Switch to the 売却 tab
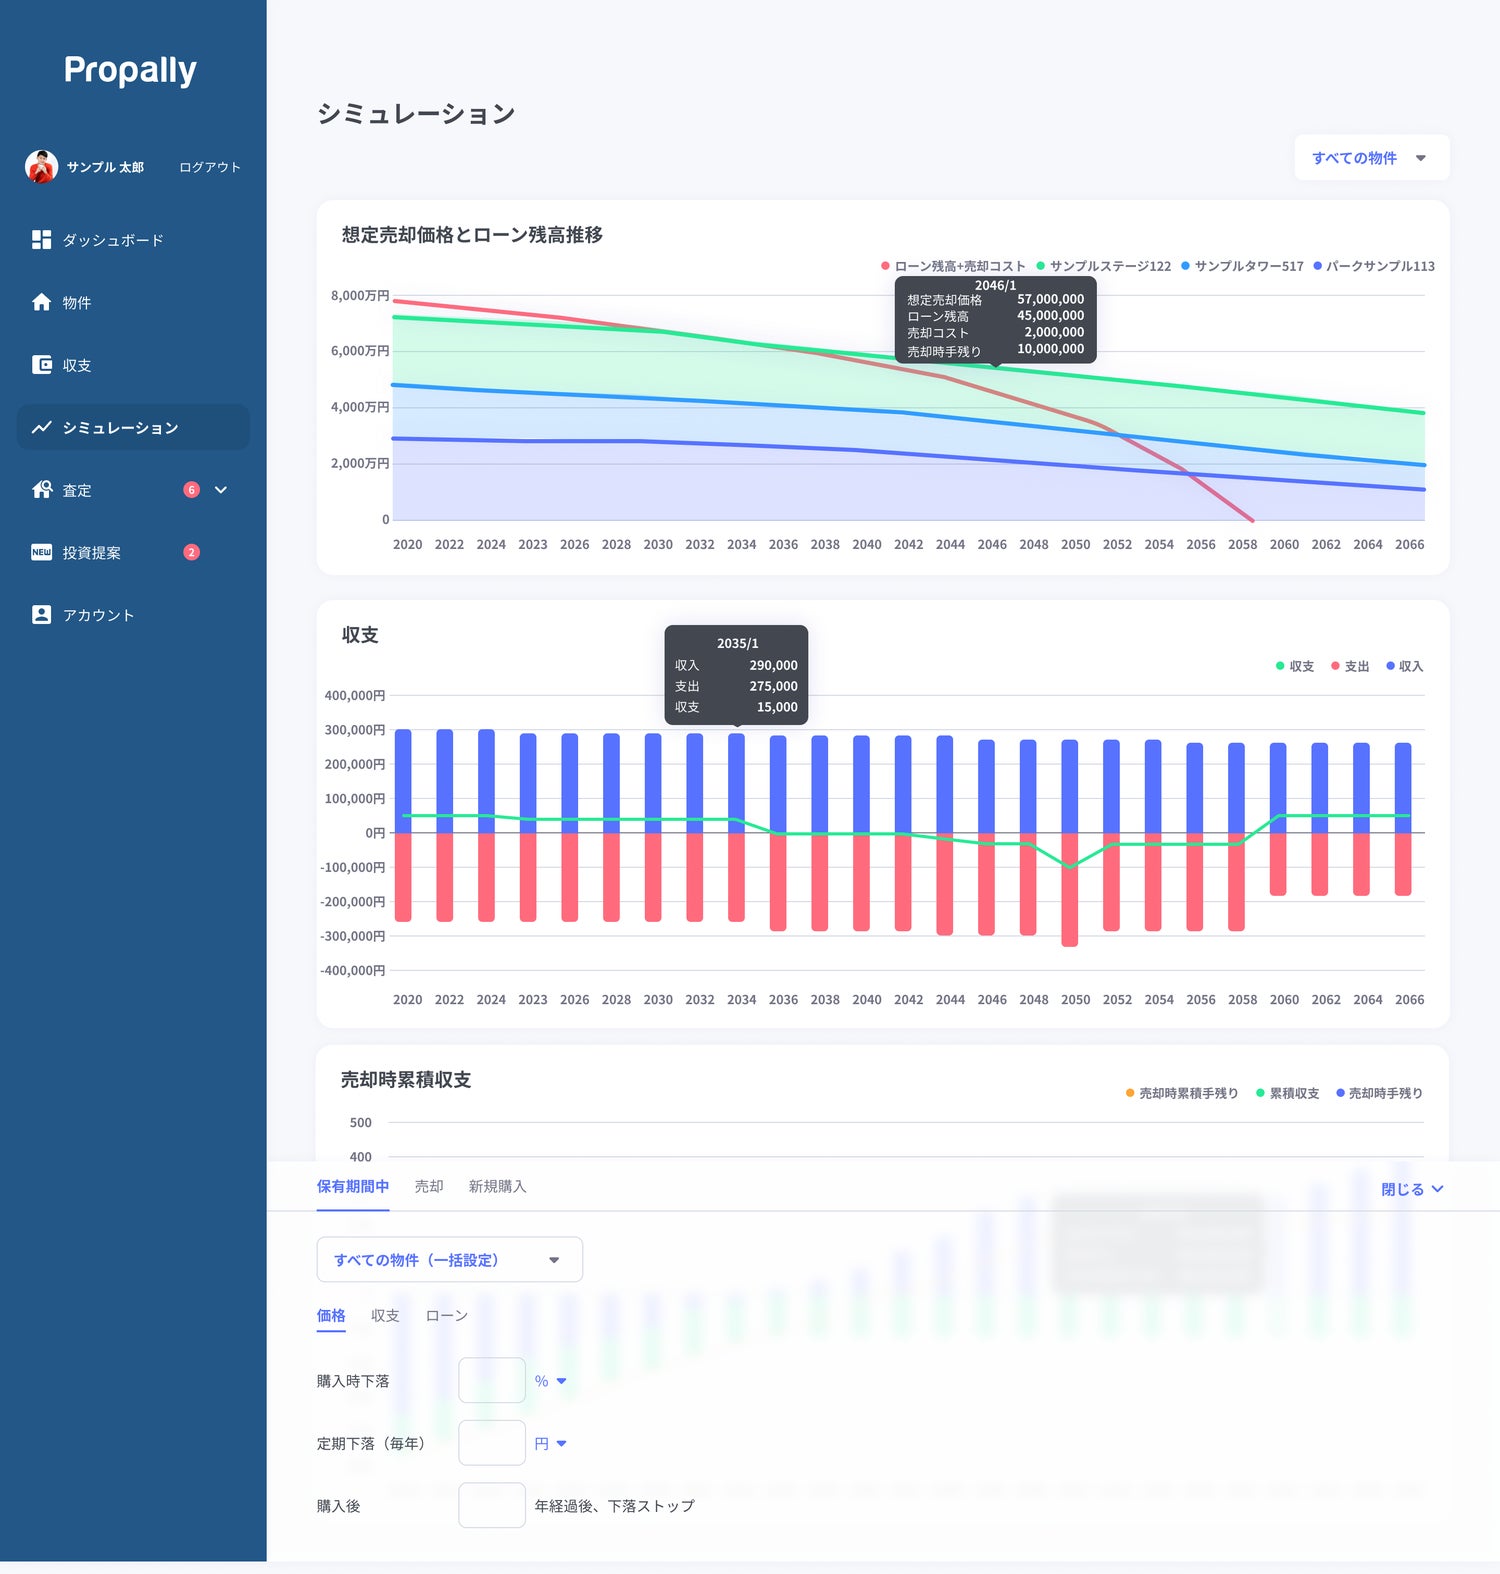Viewport: 1500px width, 1574px height. pyautogui.click(x=429, y=1186)
